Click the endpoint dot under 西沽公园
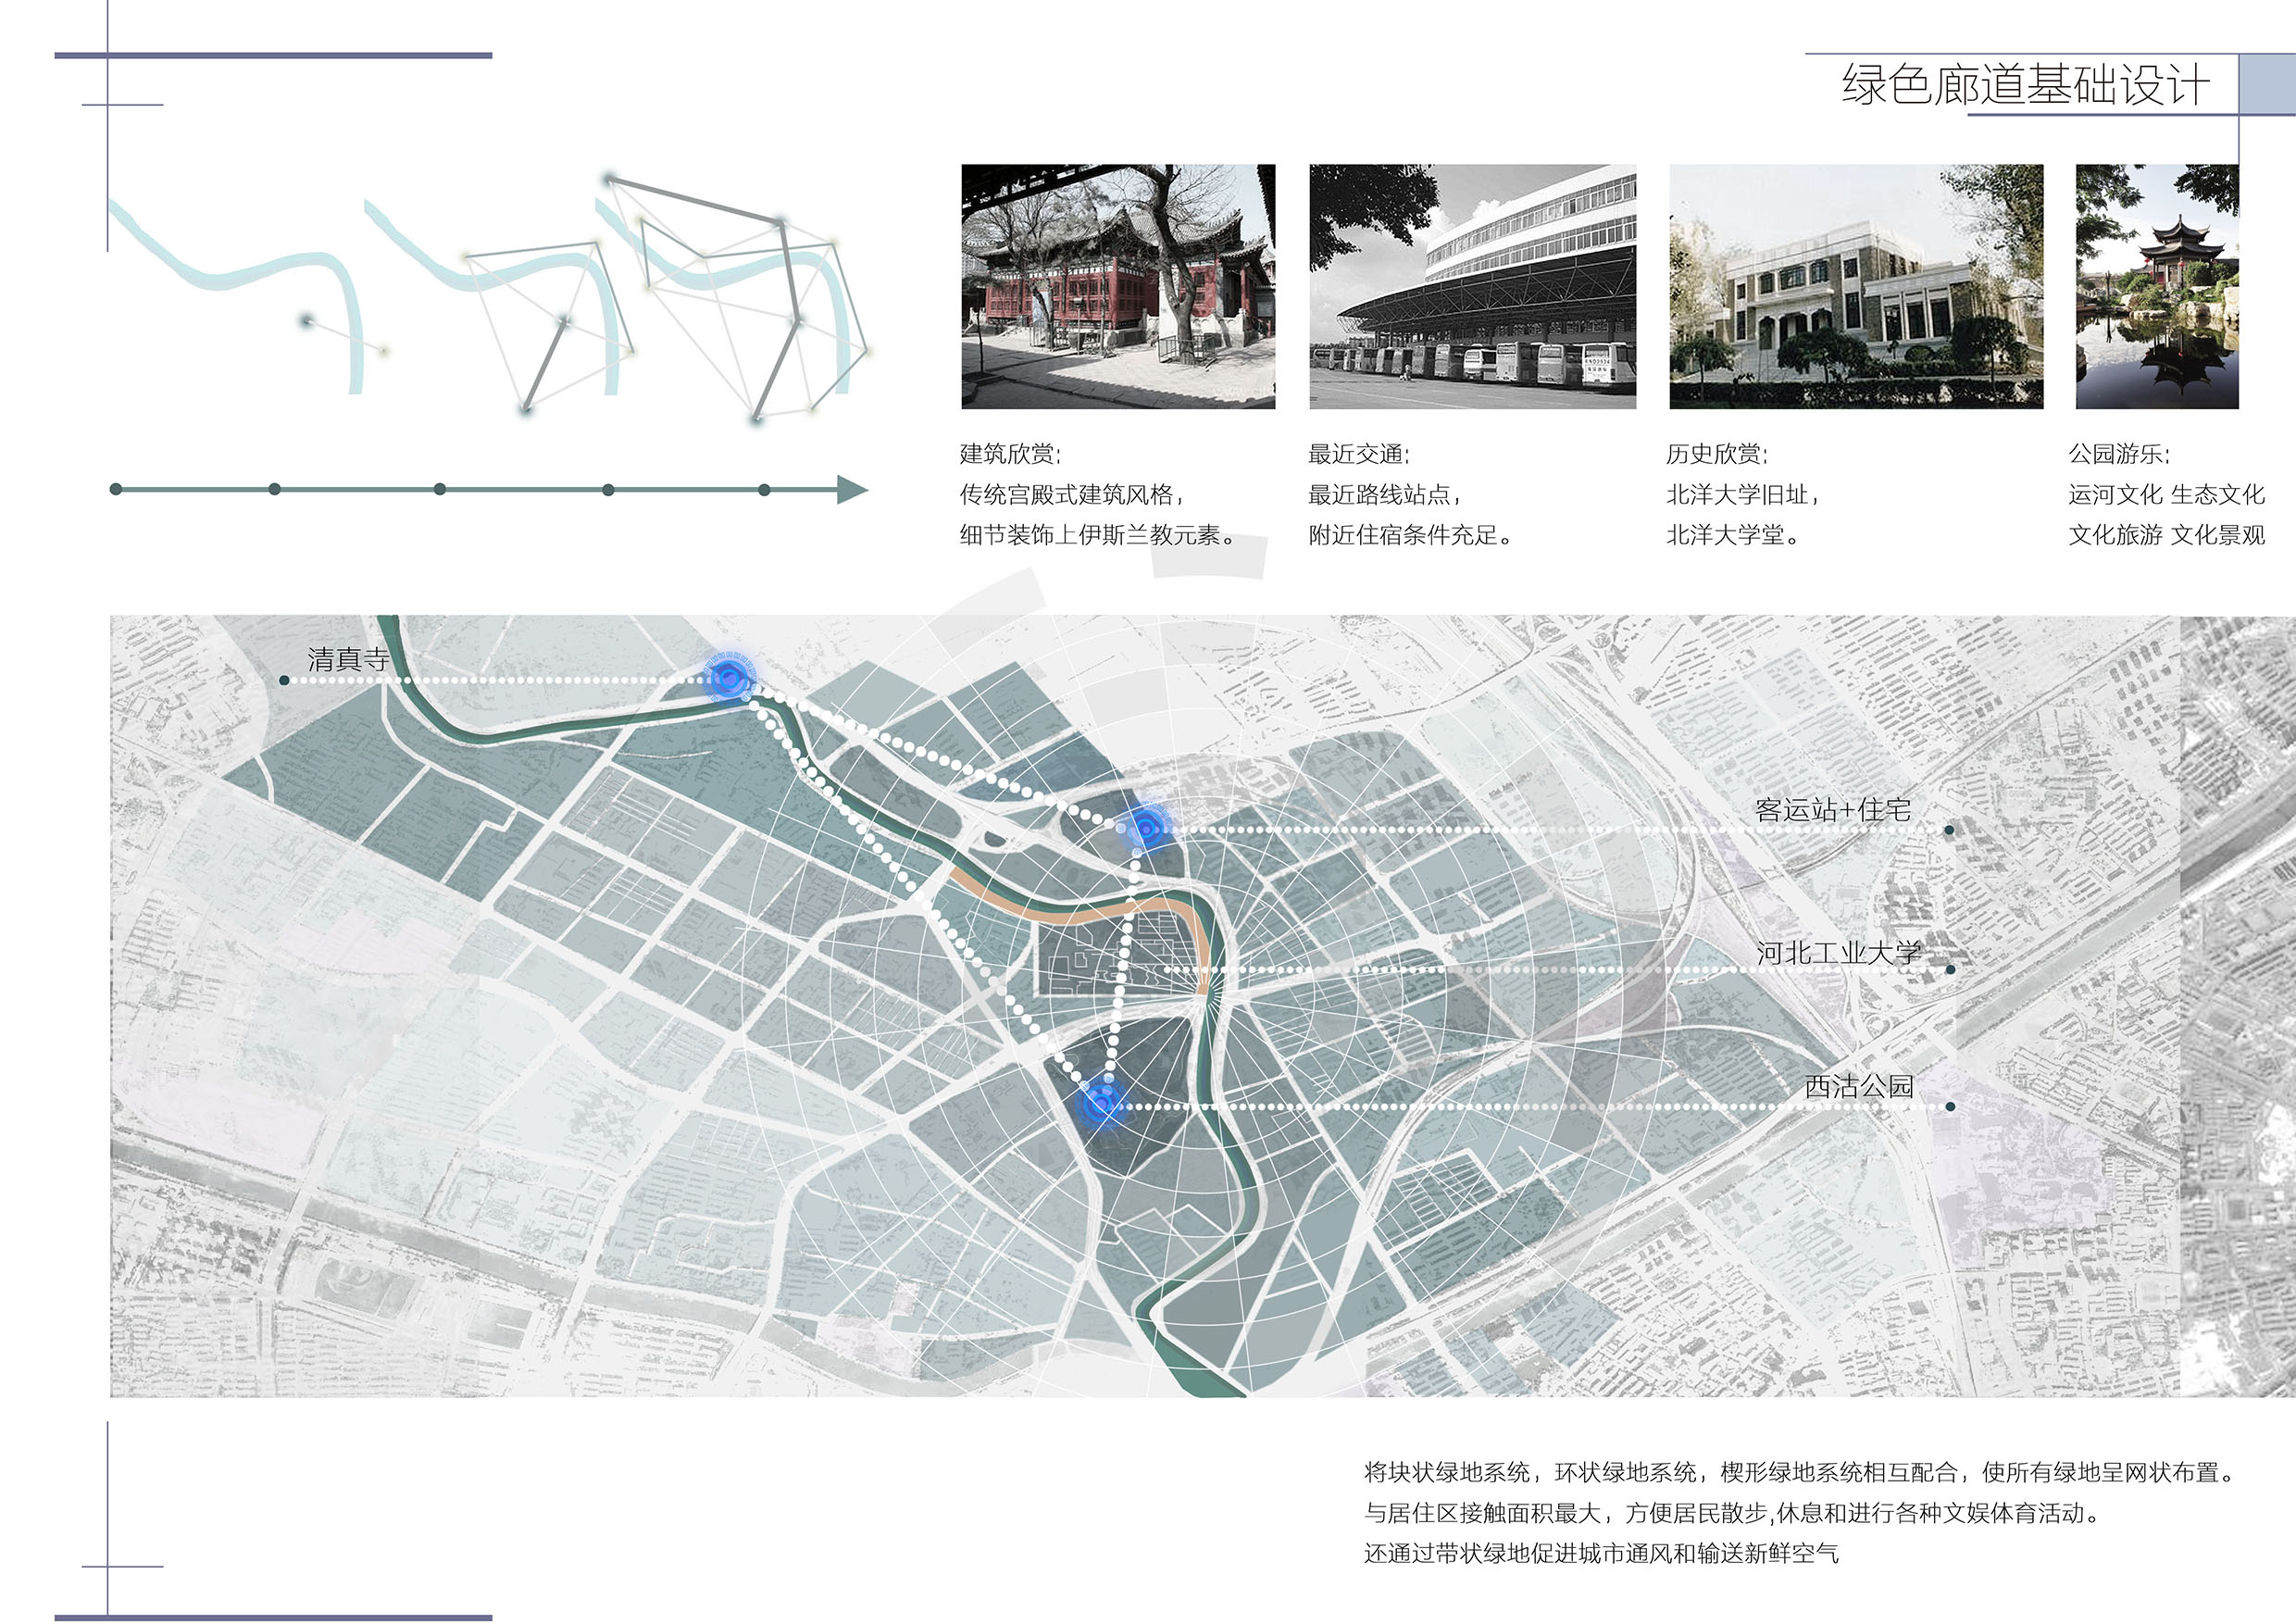This screenshot has width=2296, height=1624. [x=1950, y=1107]
